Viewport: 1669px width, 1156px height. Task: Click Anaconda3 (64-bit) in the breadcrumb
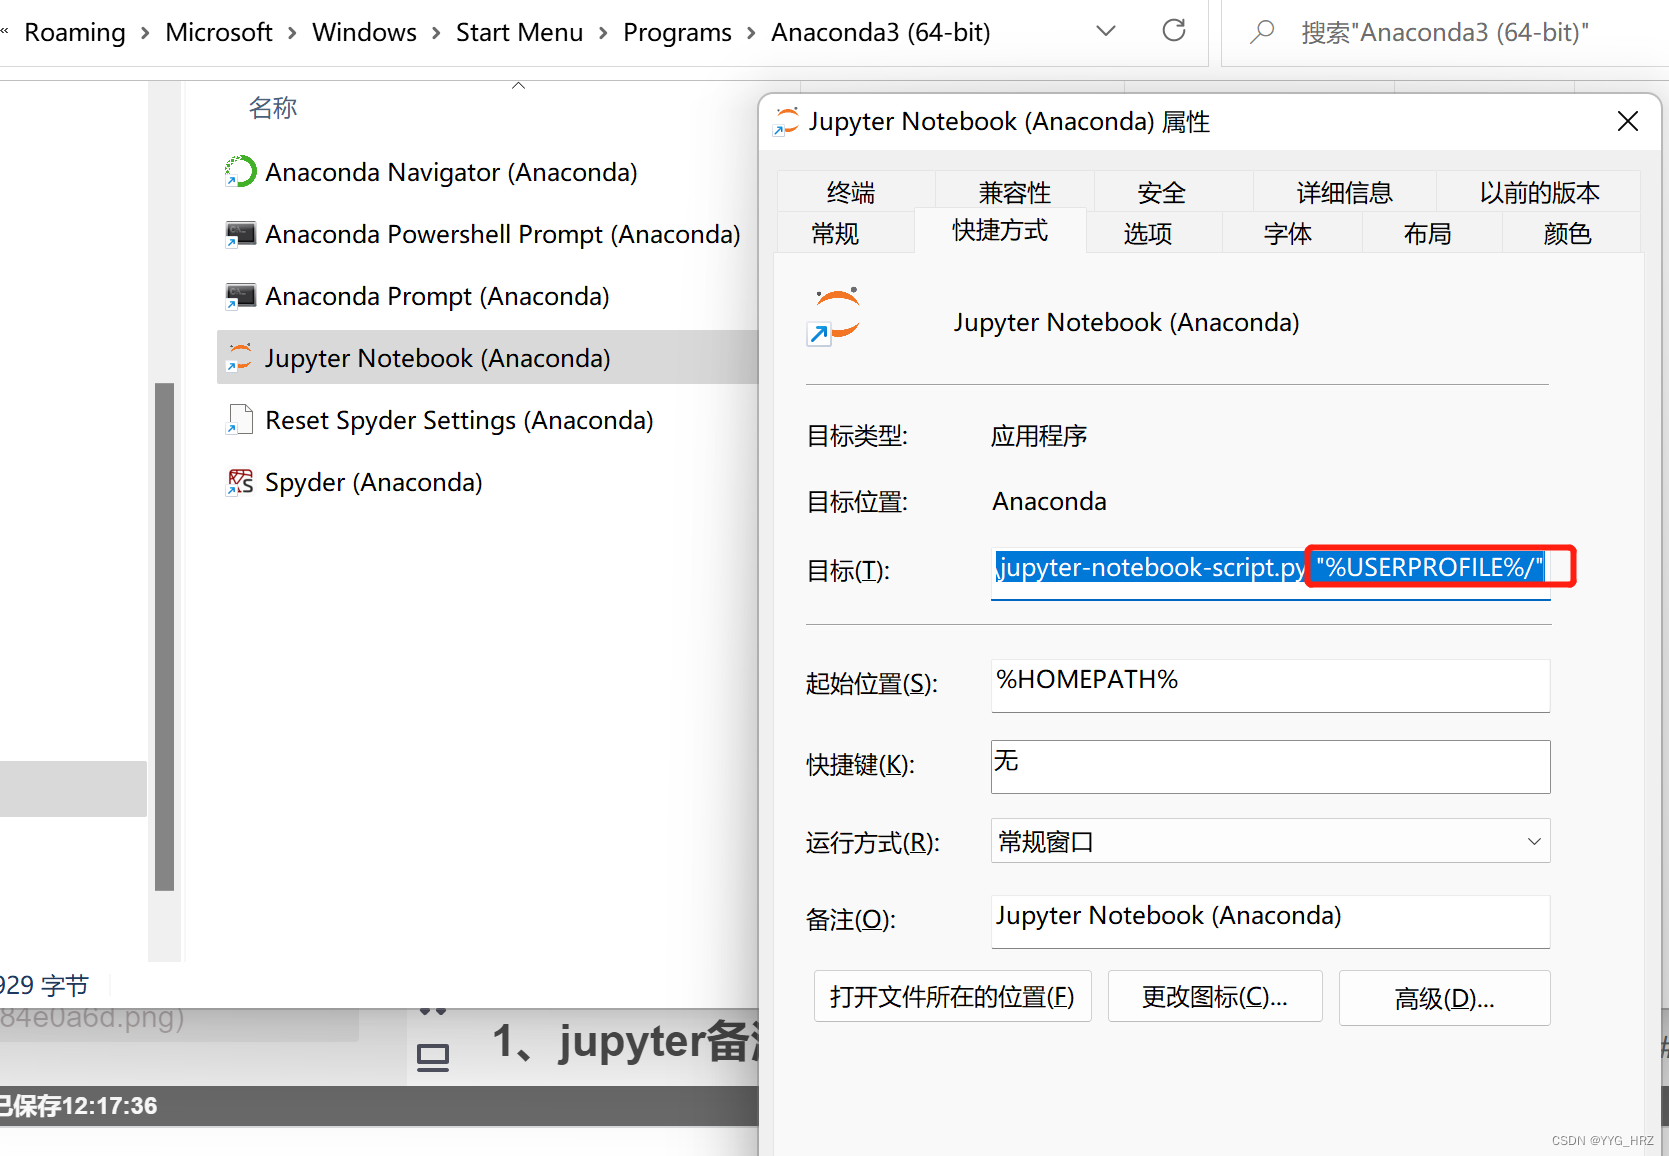click(881, 32)
